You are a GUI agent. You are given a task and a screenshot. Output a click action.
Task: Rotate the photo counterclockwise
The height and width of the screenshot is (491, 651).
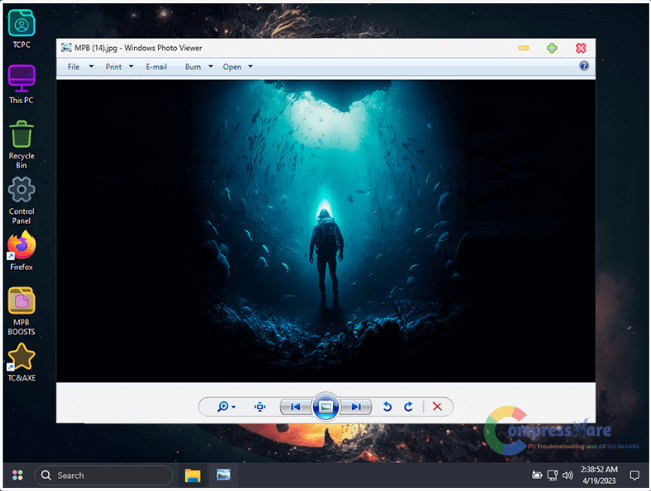point(387,406)
